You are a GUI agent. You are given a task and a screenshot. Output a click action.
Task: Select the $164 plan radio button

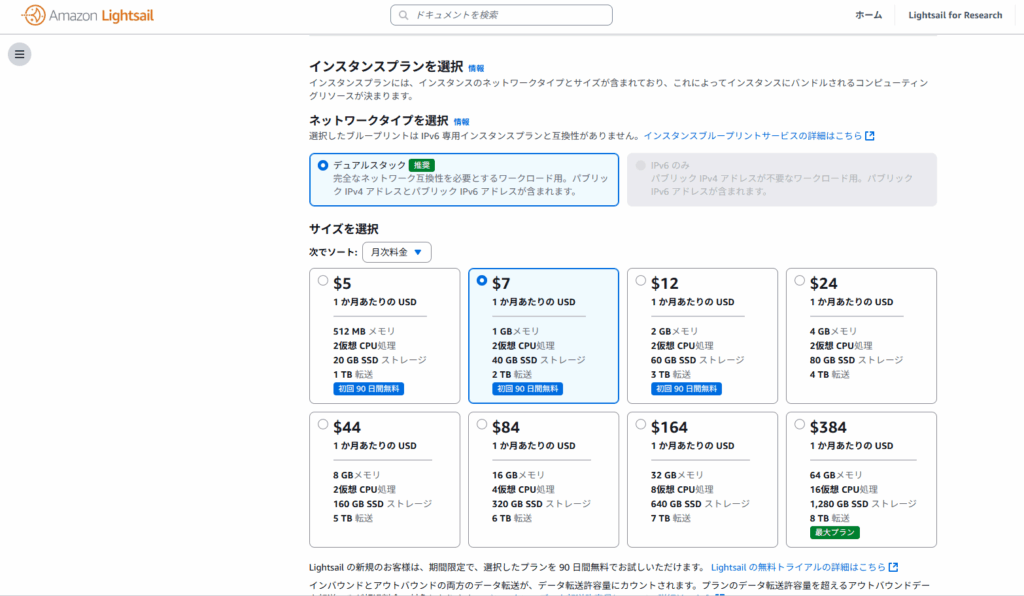point(641,424)
